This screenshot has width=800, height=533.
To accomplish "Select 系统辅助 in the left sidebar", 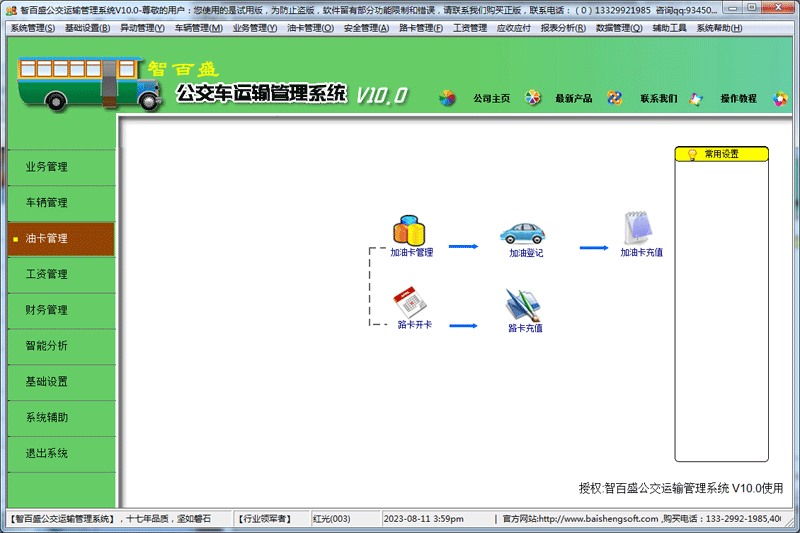I will [x=61, y=418].
